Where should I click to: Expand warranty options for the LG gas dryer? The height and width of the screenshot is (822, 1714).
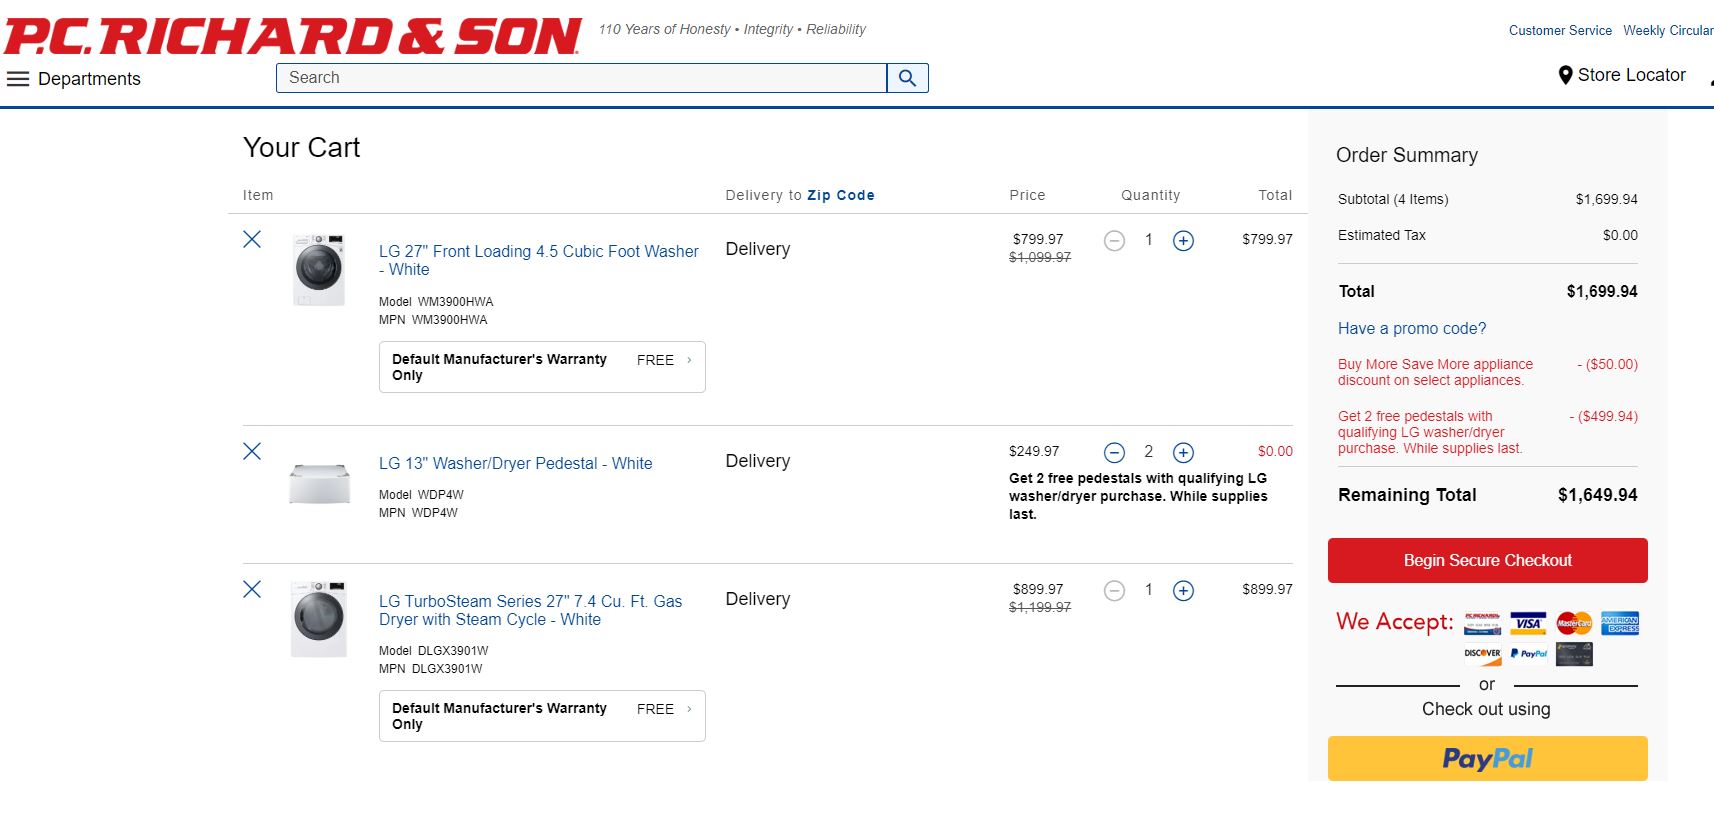pos(542,716)
